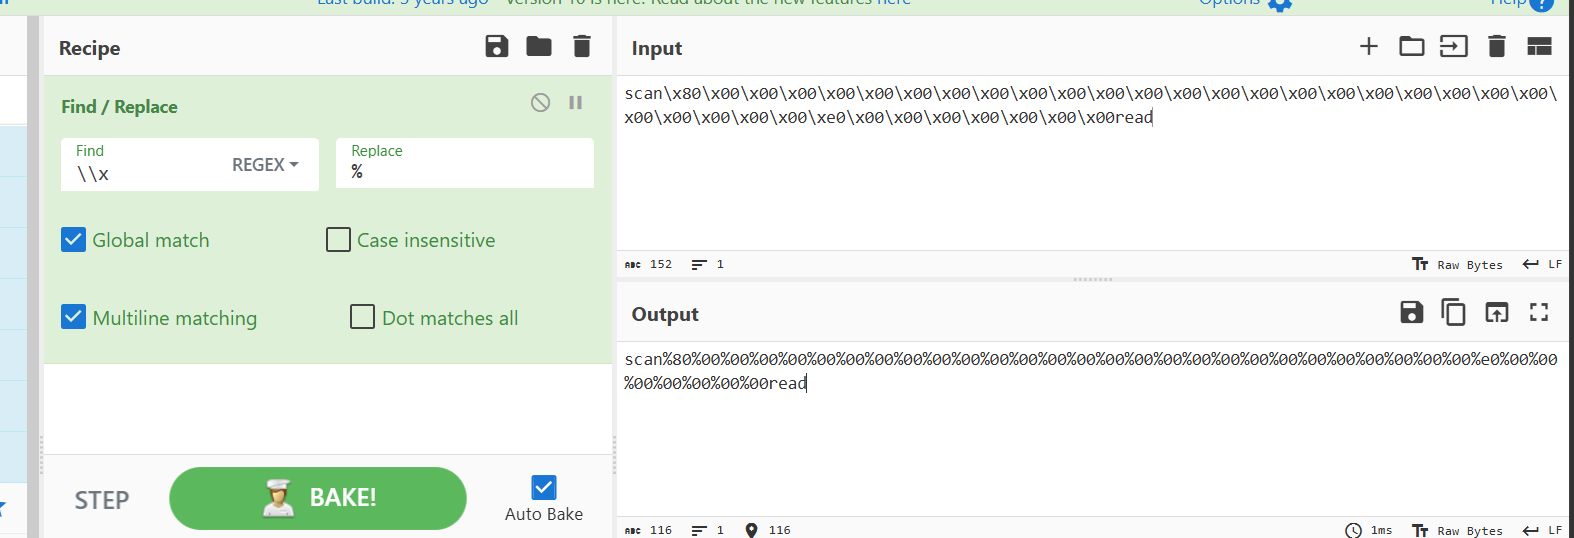Save the current recipe
This screenshot has height=538, width=1574.
[497, 46]
